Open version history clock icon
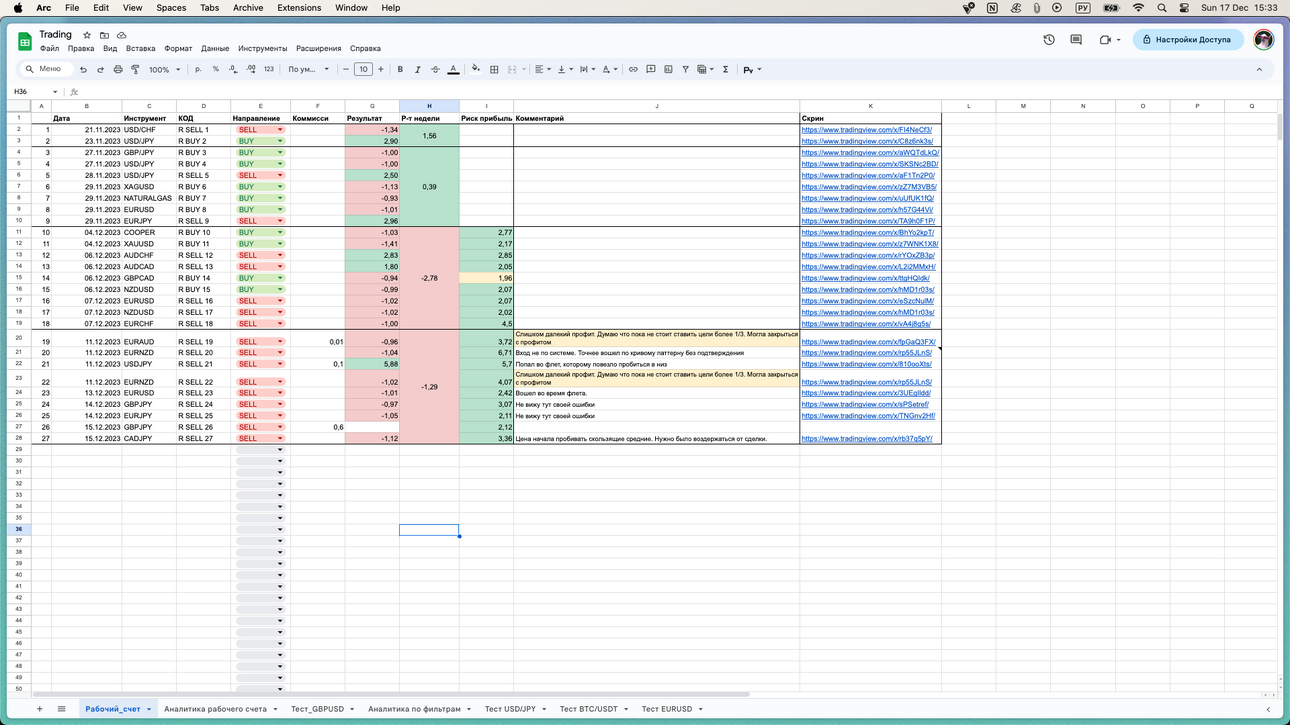This screenshot has height=725, width=1290. click(1049, 40)
